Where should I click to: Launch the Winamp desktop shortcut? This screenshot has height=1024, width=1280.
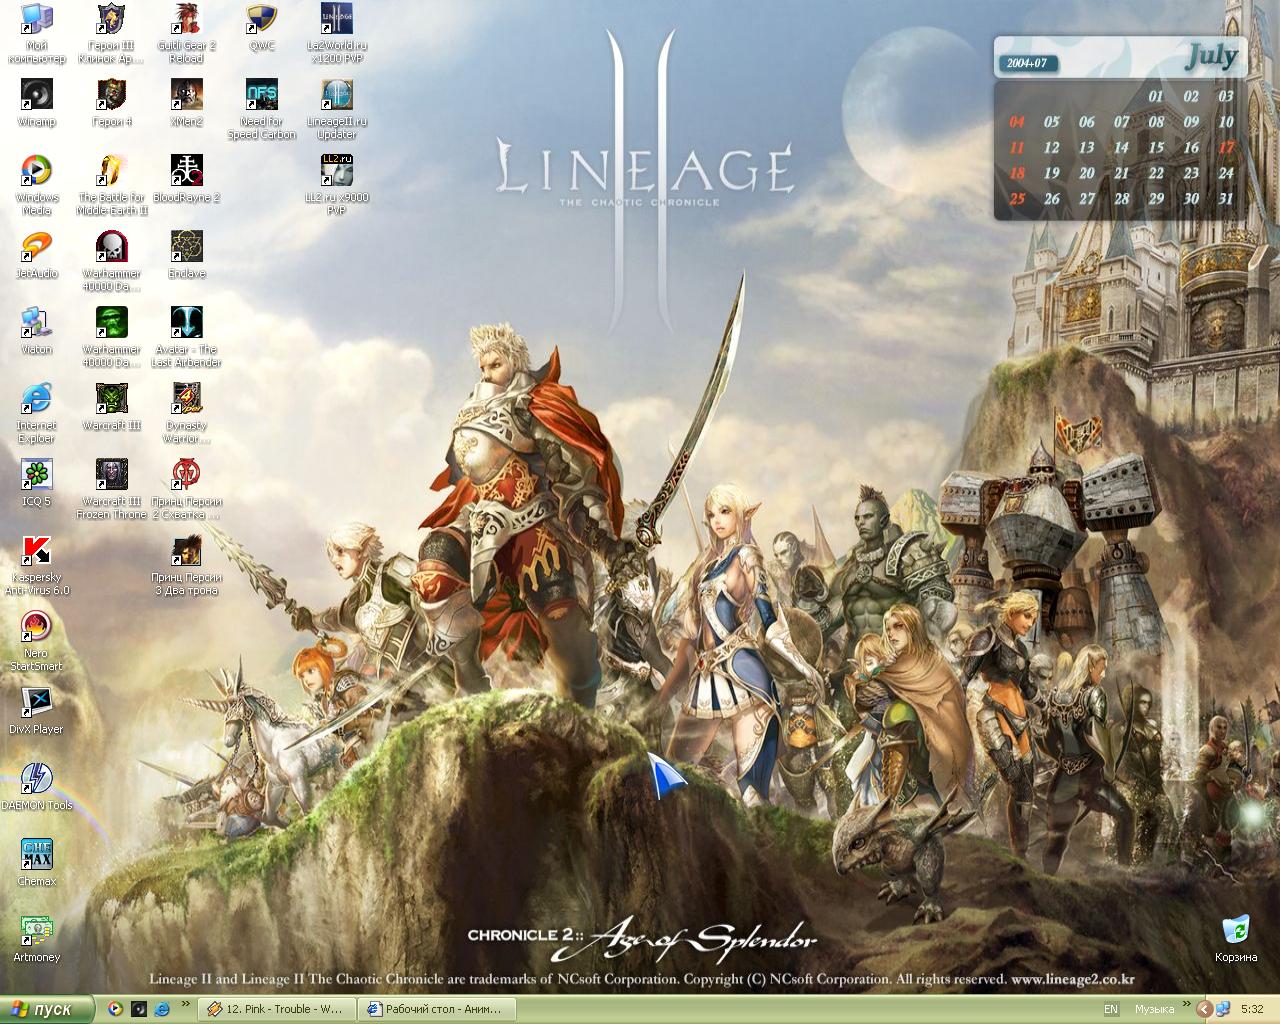(36, 103)
